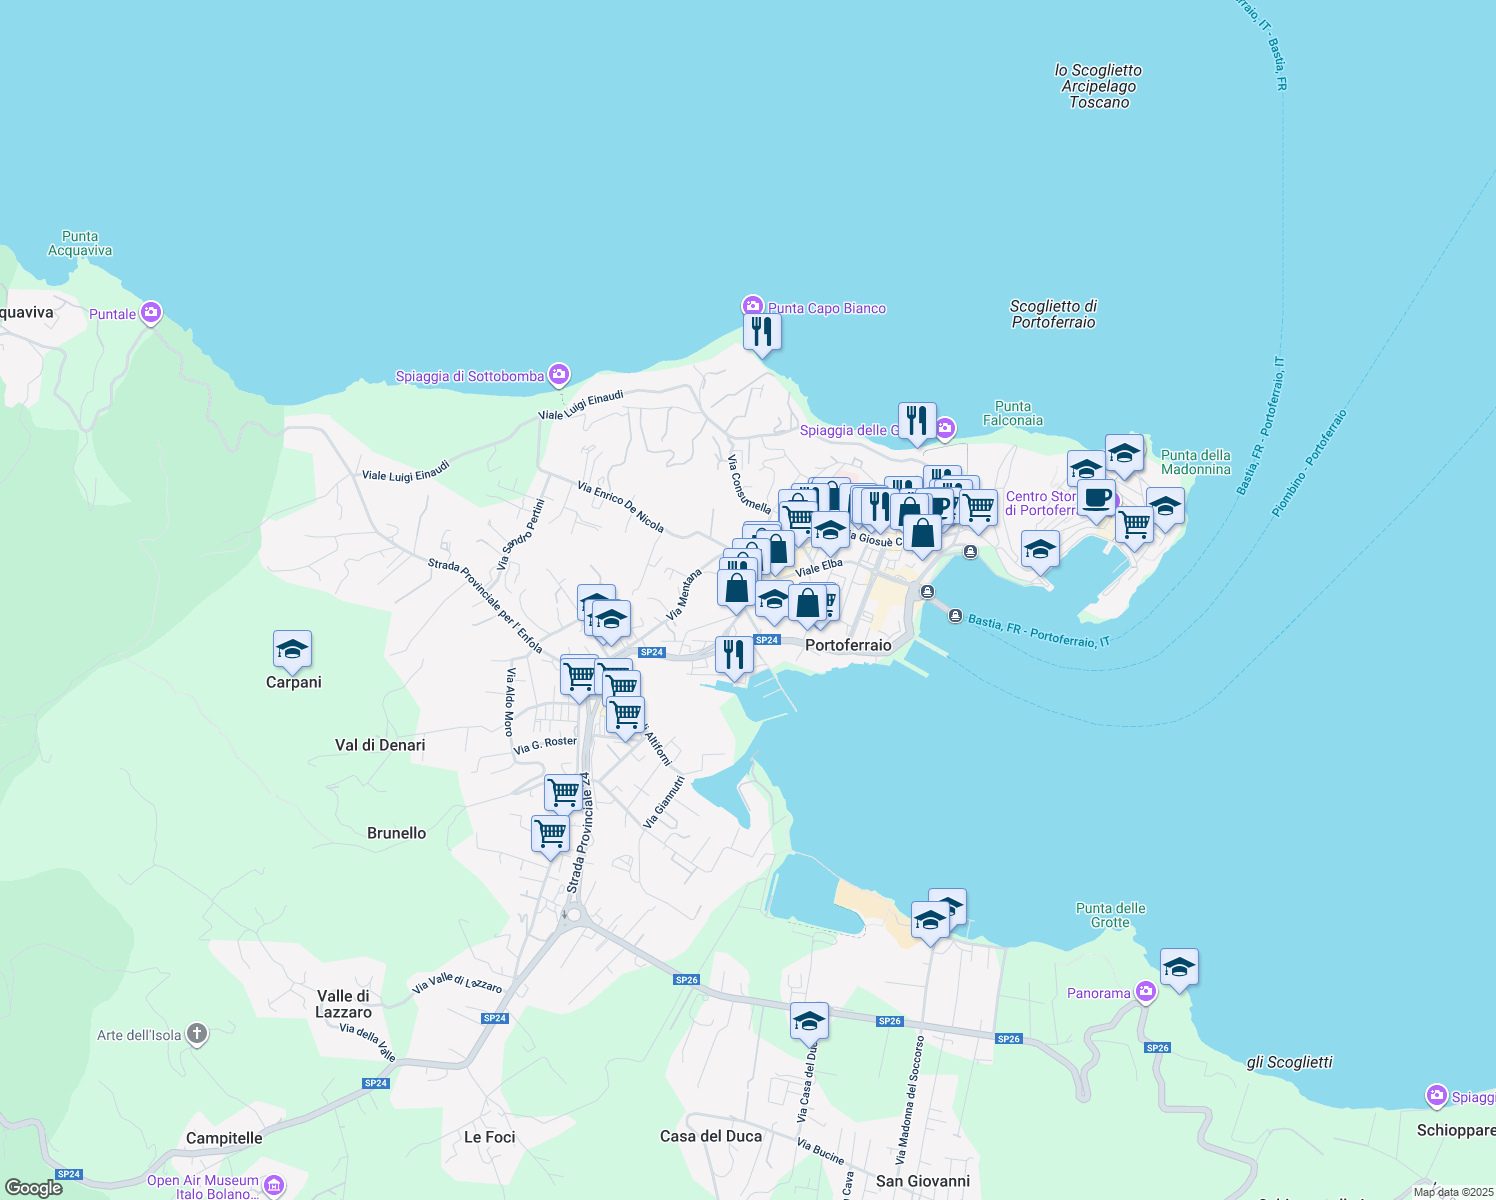This screenshot has height=1200, width=1496.
Task: Select the shopping cart marker above Via Altiforni
Action: pos(625,718)
